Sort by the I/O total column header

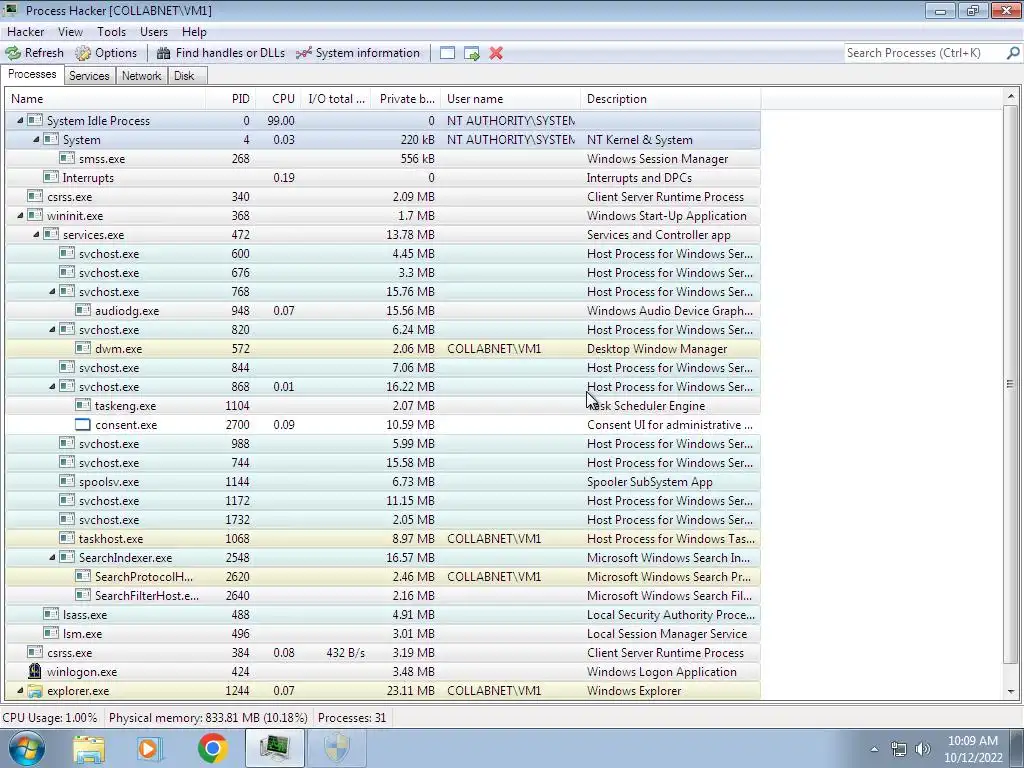(x=336, y=99)
